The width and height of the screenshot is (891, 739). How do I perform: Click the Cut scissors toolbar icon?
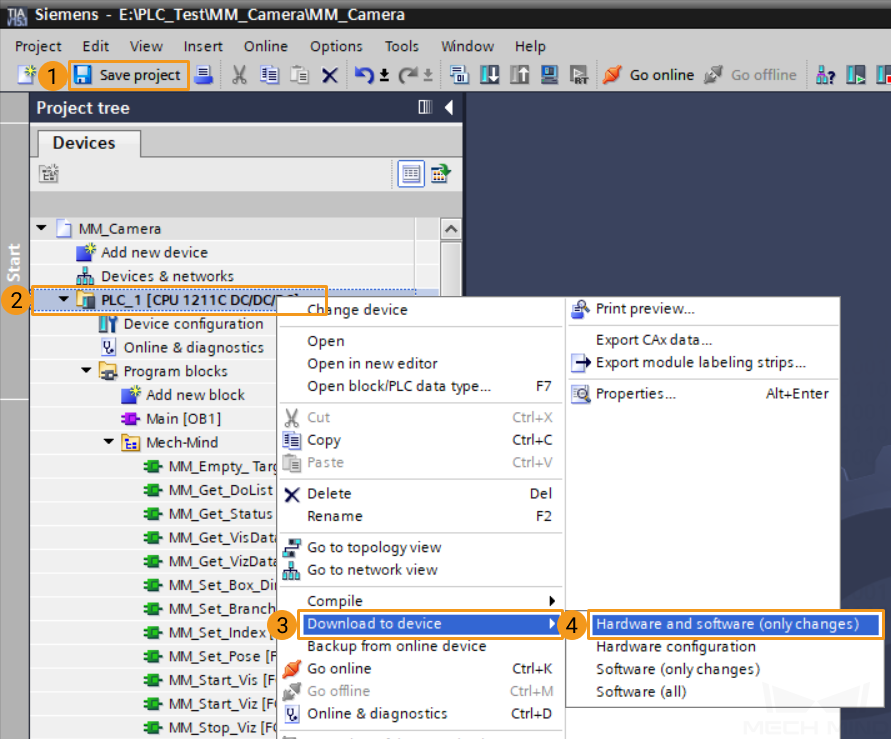coord(239,75)
